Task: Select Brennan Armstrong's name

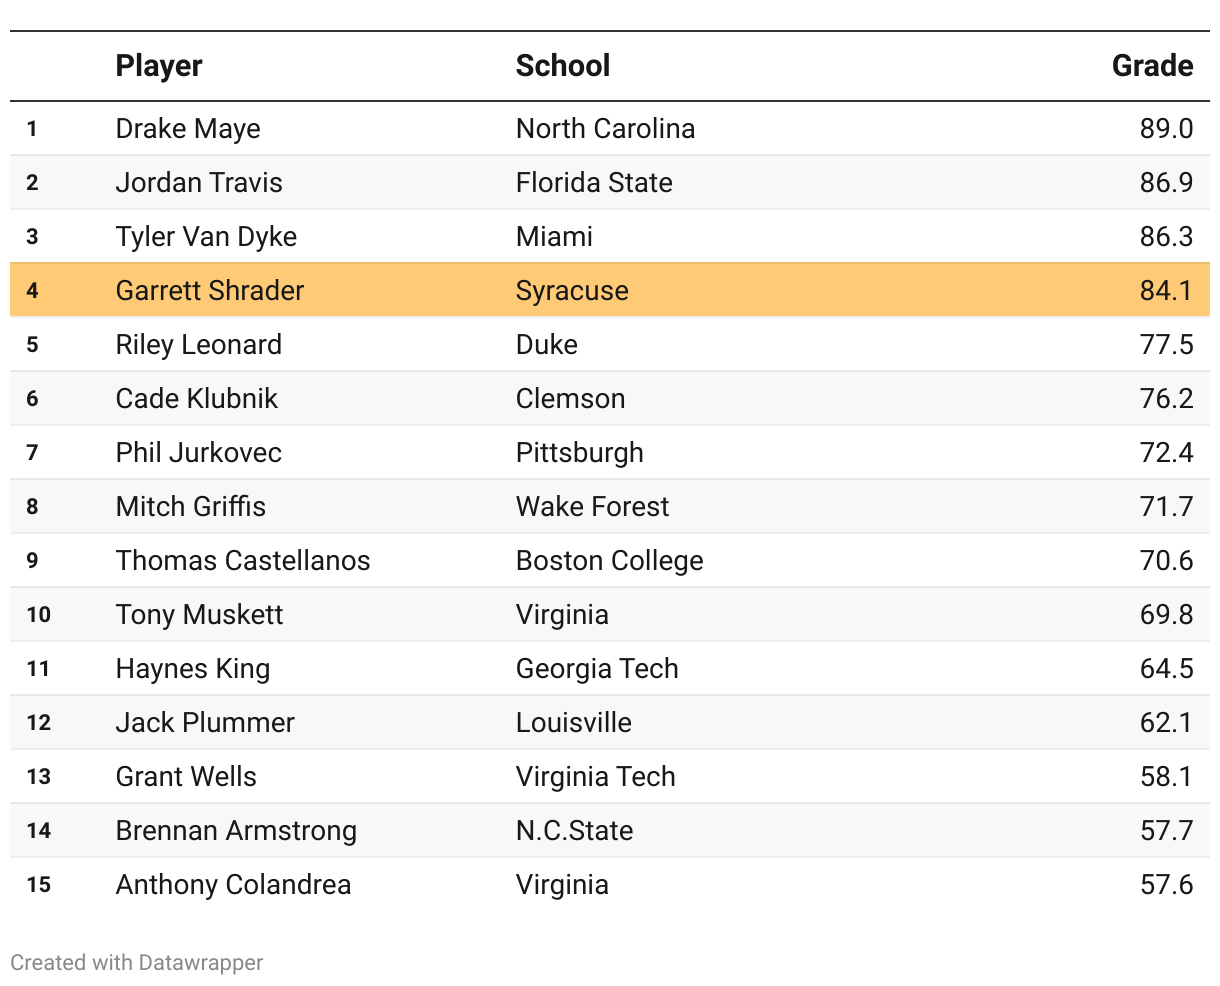Action: tap(236, 831)
